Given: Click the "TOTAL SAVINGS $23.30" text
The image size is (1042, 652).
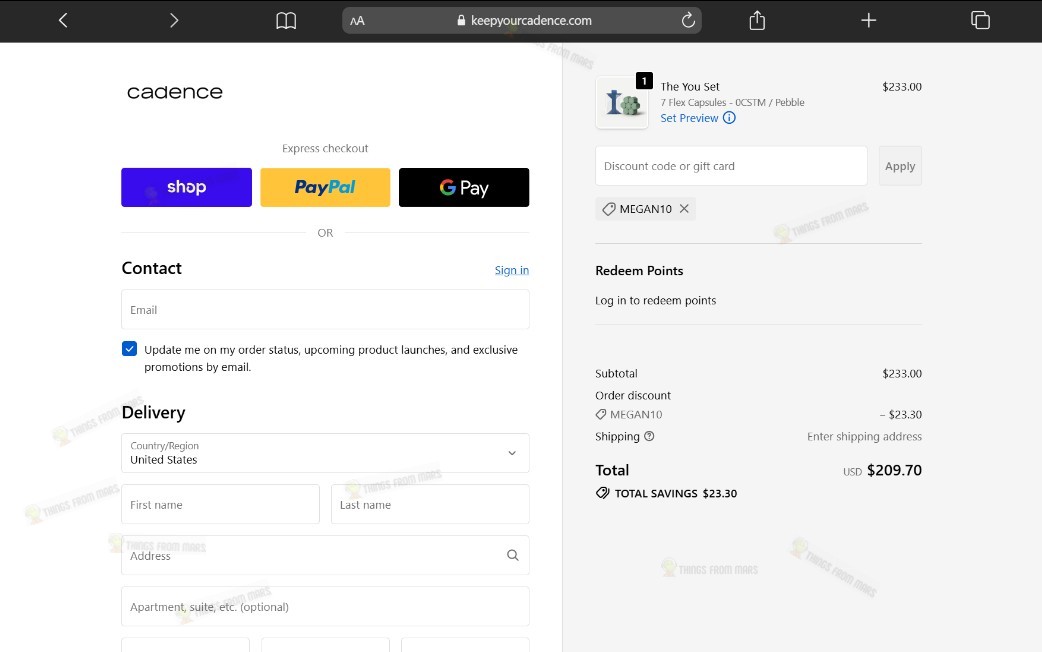Looking at the screenshot, I should [676, 493].
